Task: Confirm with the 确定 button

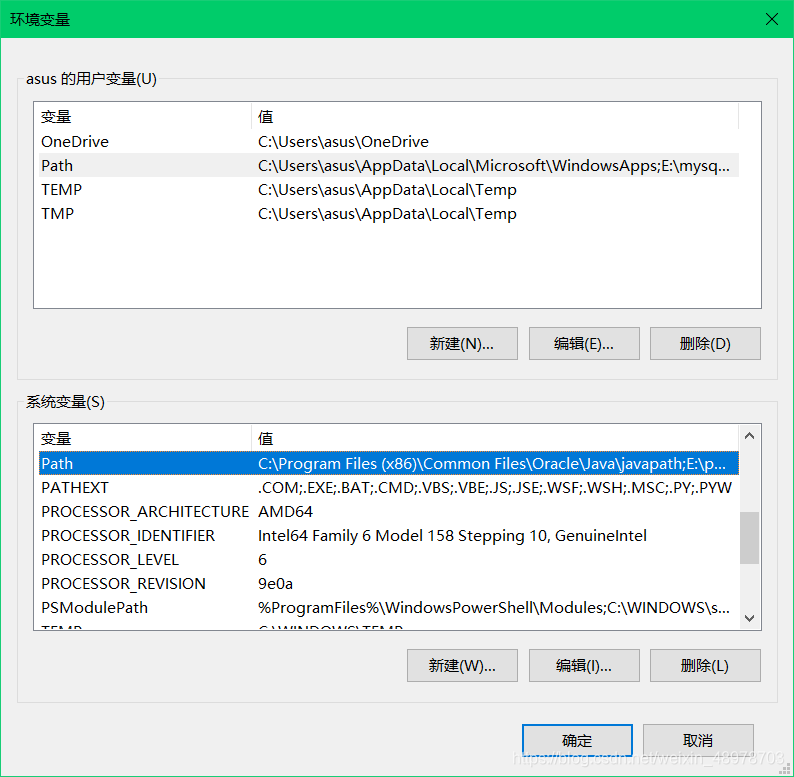Action: click(x=577, y=741)
